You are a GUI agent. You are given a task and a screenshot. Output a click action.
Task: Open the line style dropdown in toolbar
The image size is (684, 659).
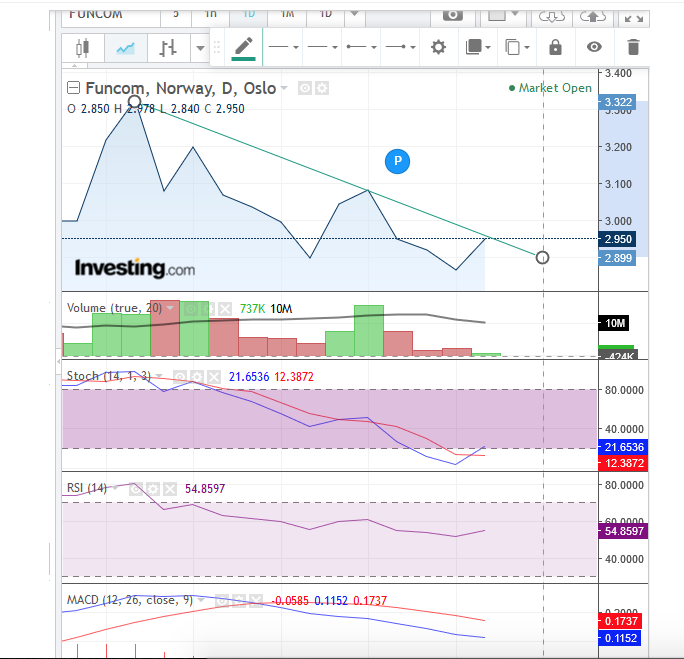[x=284, y=47]
